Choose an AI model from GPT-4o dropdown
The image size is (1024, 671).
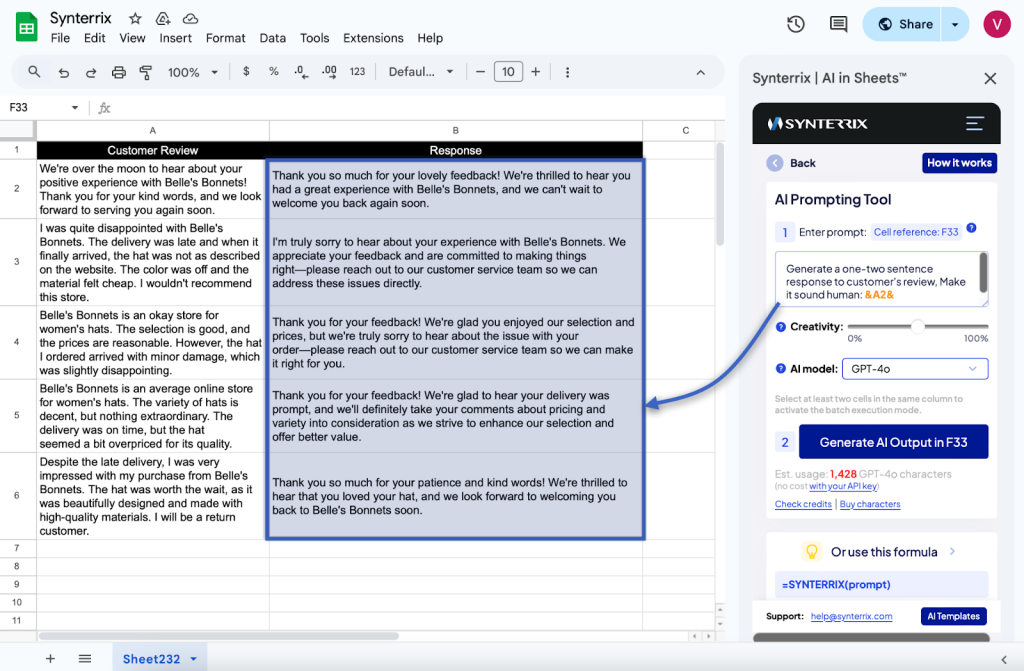point(915,368)
